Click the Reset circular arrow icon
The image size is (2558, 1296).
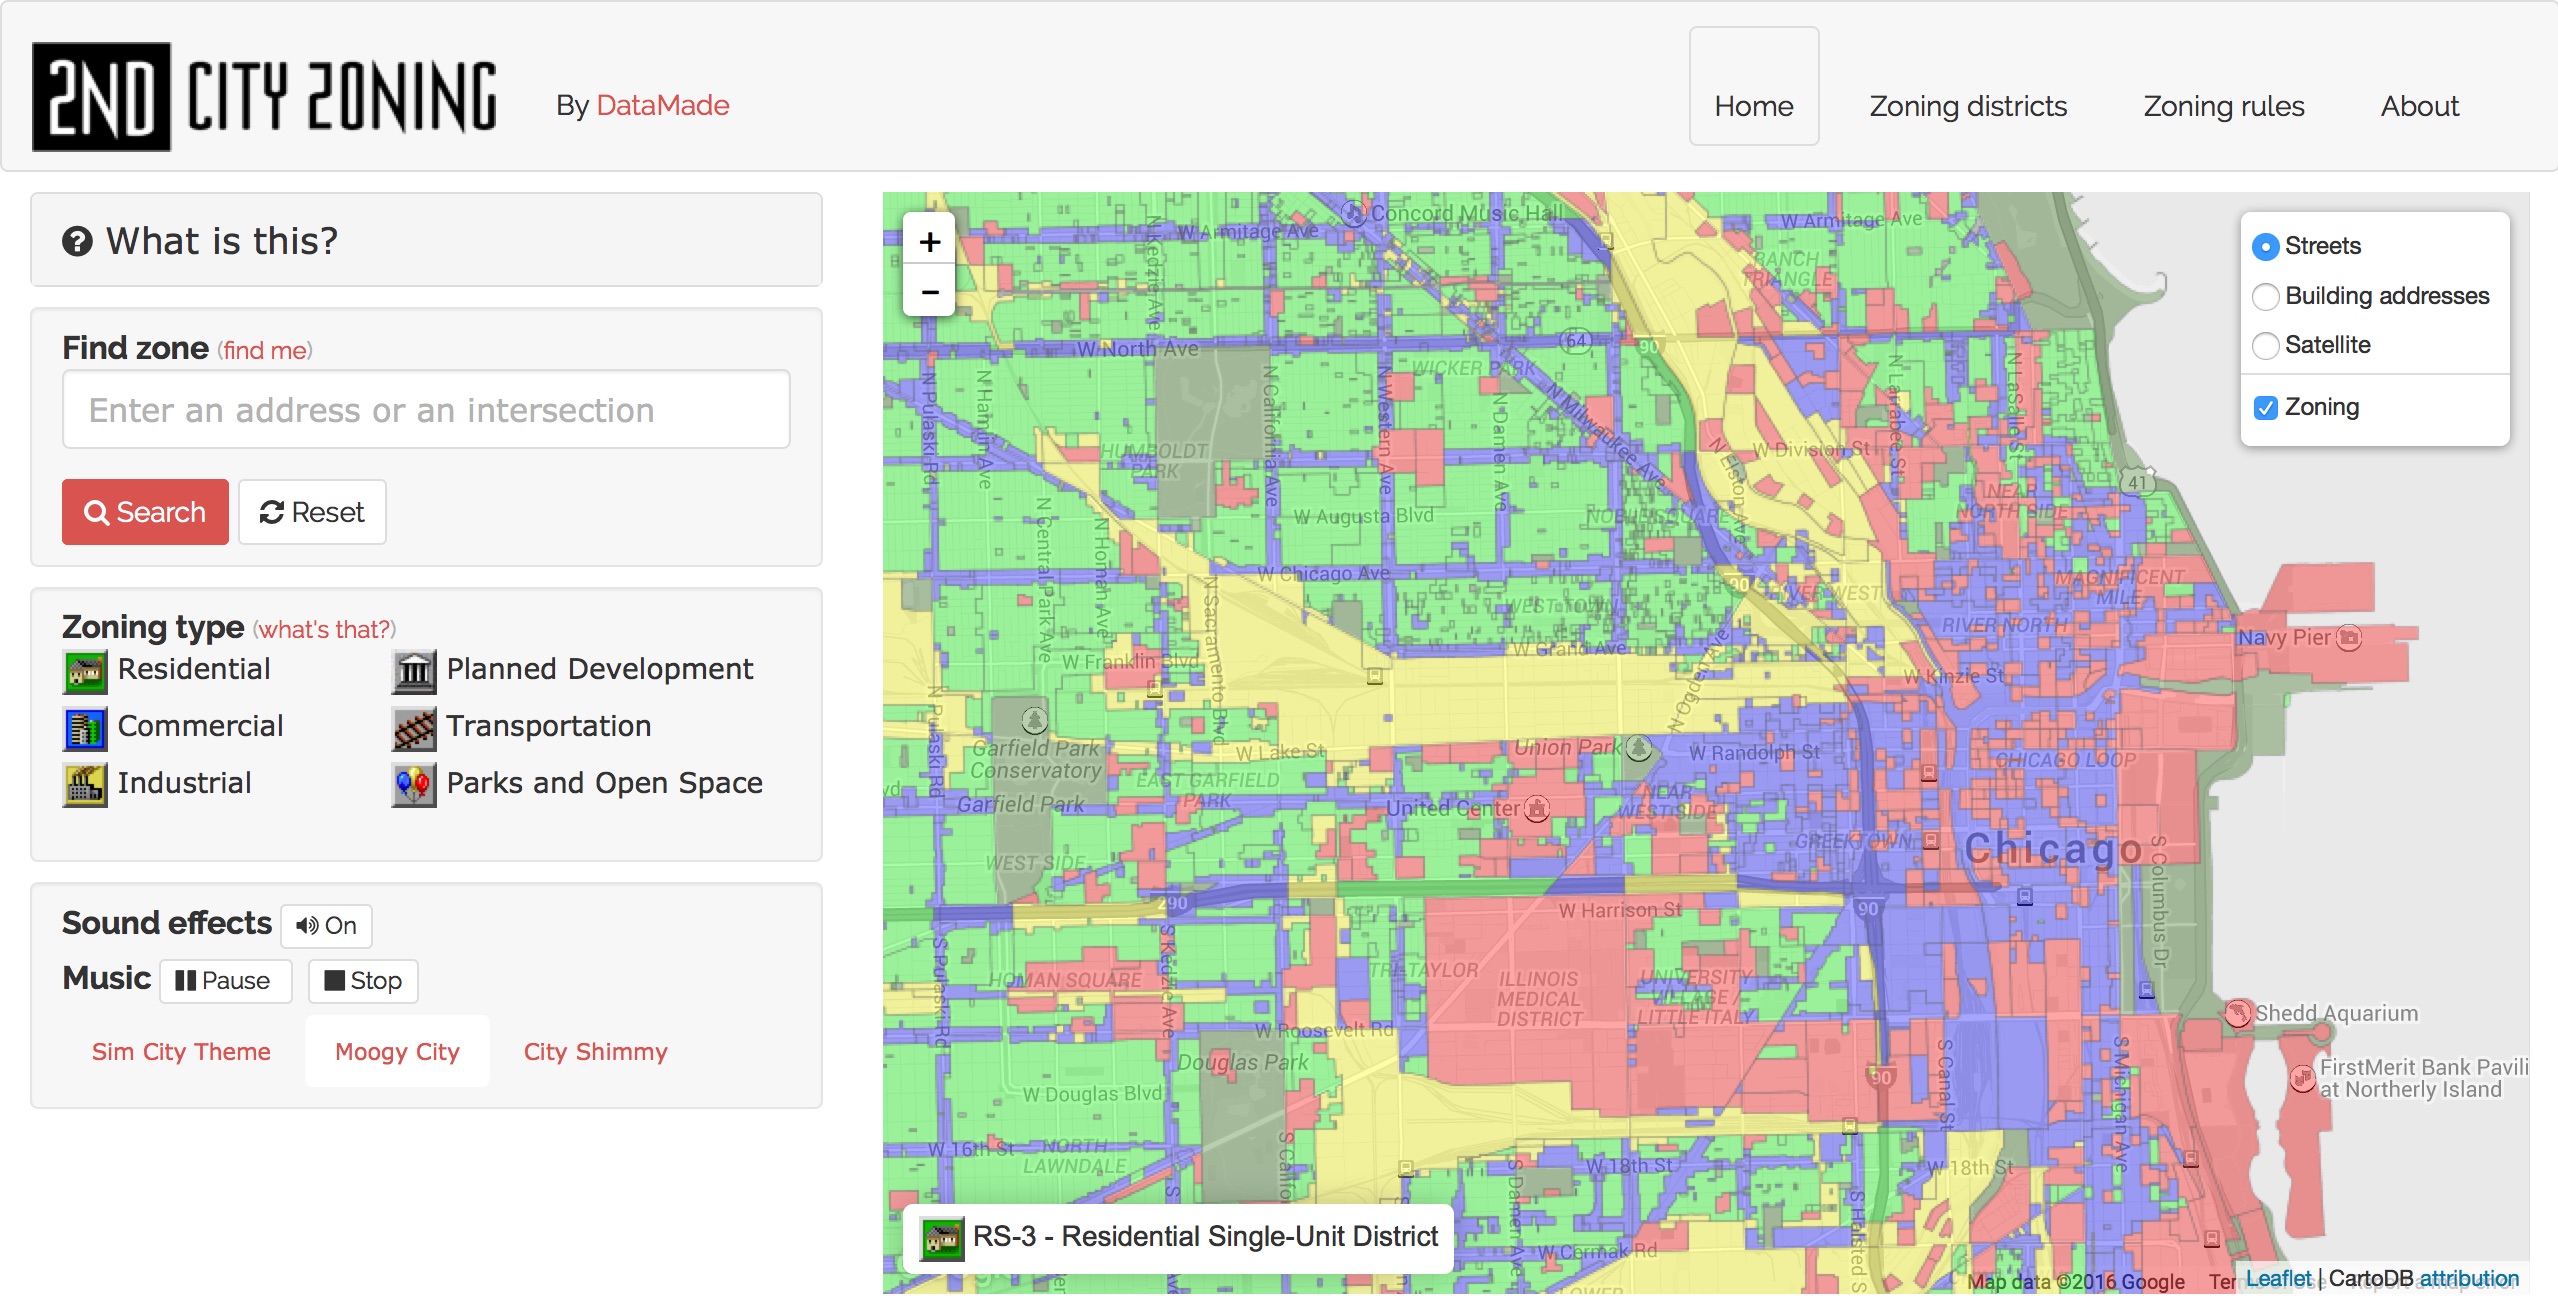[x=269, y=511]
